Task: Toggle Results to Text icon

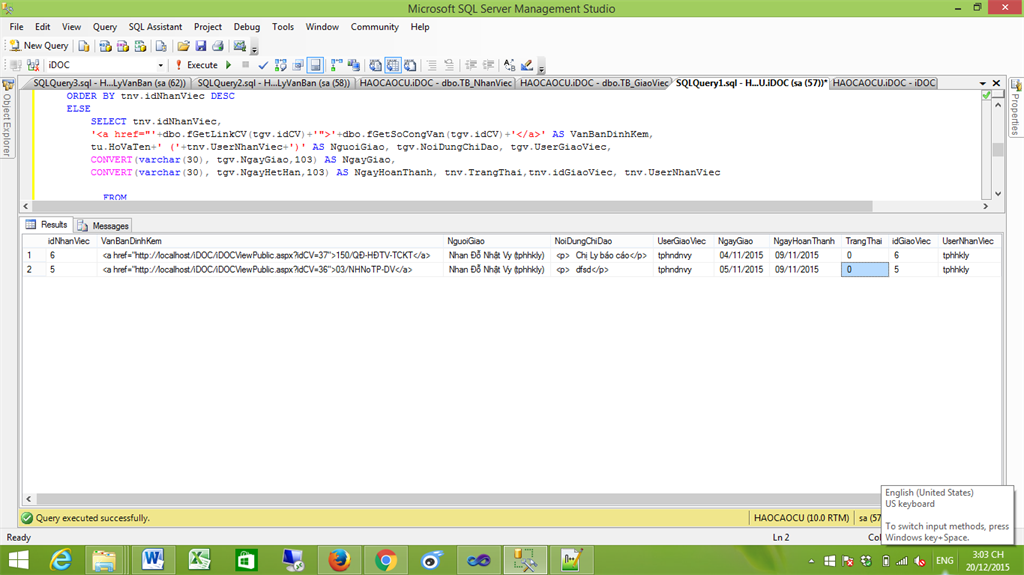Action: pos(376,65)
